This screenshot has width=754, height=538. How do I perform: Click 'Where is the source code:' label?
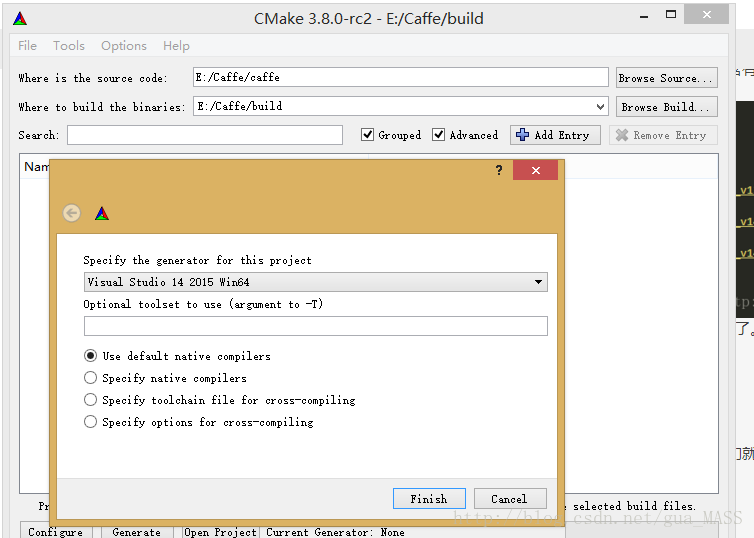(93, 78)
